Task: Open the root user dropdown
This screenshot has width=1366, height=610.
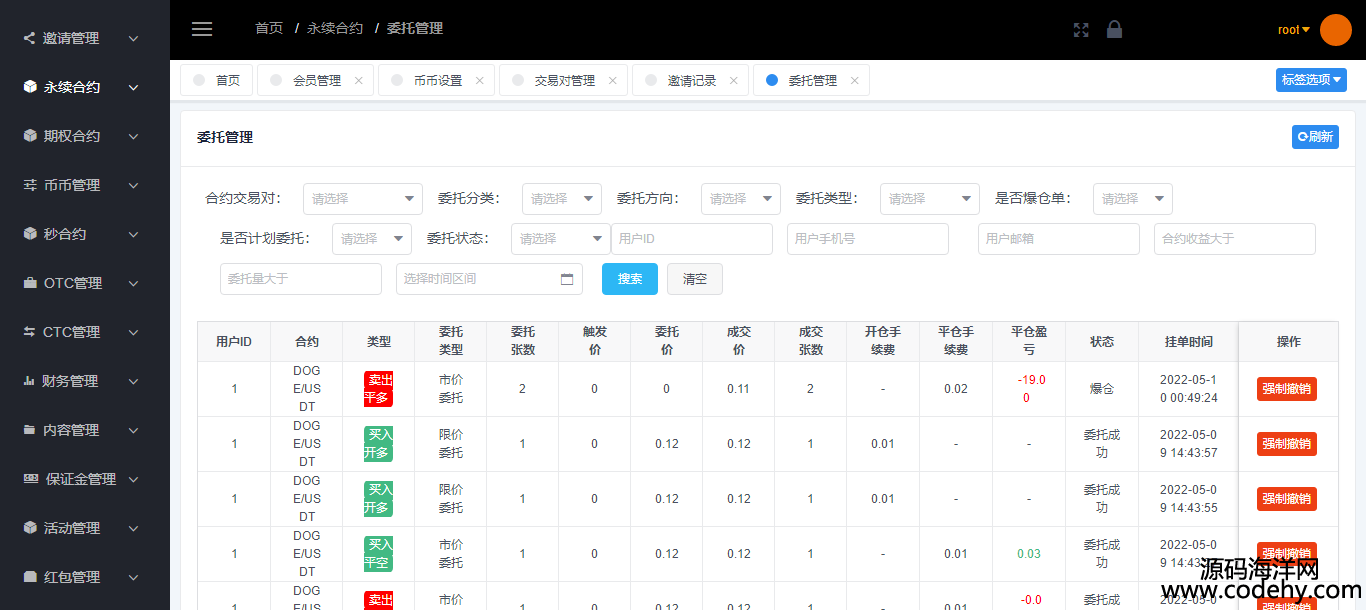Action: point(1294,30)
